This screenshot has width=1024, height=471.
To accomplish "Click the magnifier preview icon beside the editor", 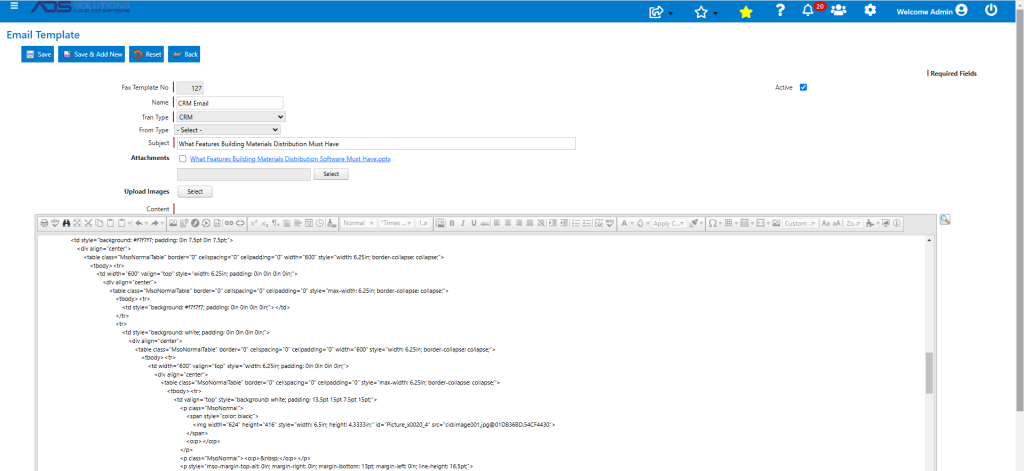I will pyautogui.click(x=945, y=220).
